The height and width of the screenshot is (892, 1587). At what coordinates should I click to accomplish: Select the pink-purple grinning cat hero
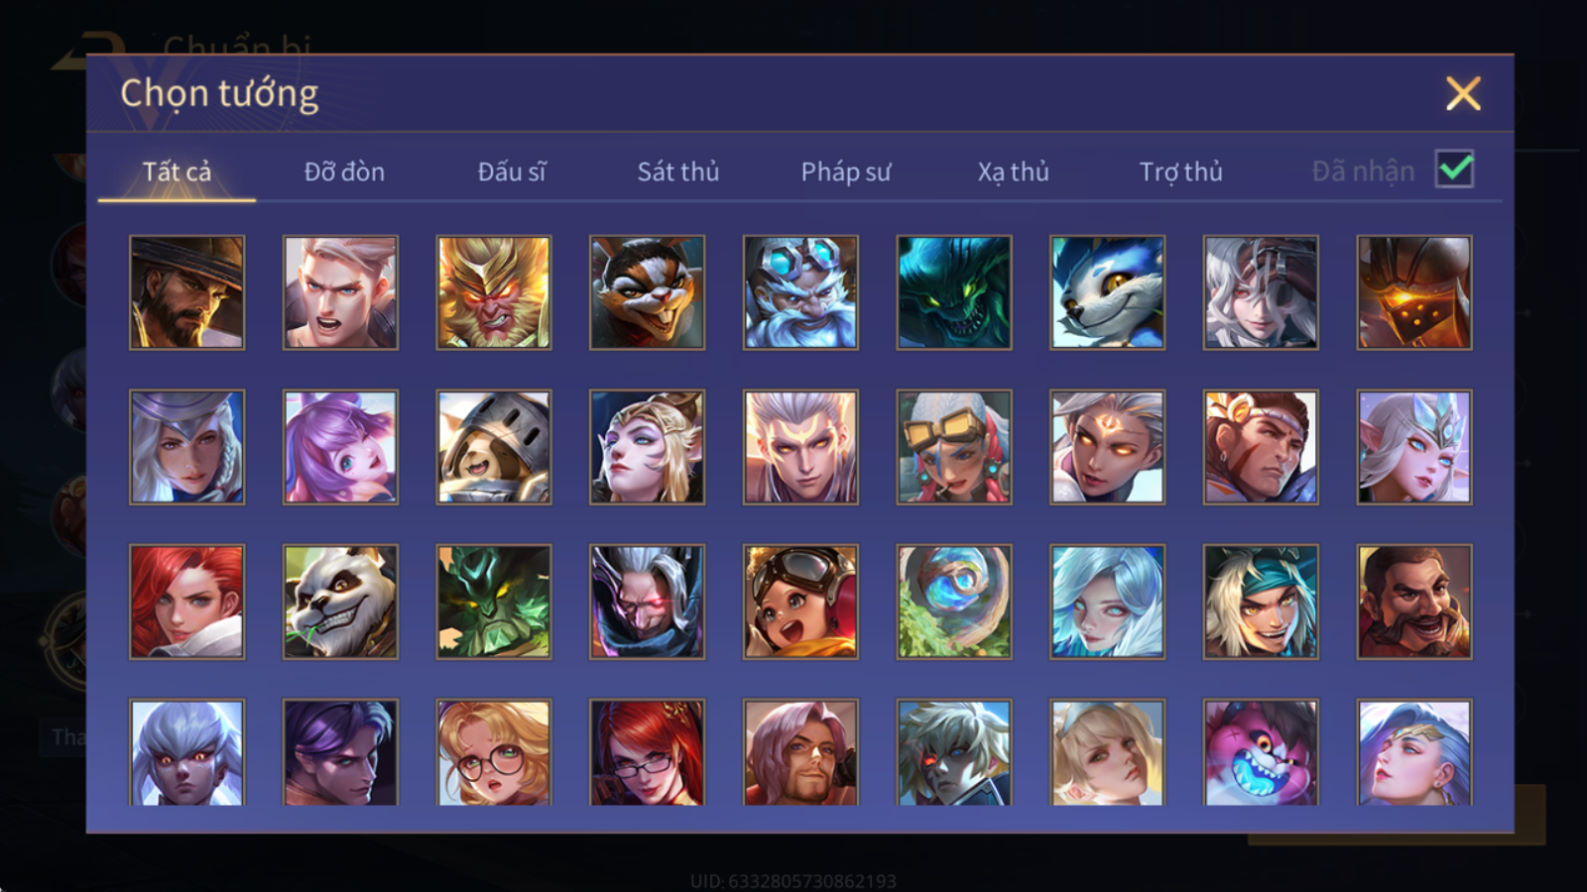pos(1261,752)
